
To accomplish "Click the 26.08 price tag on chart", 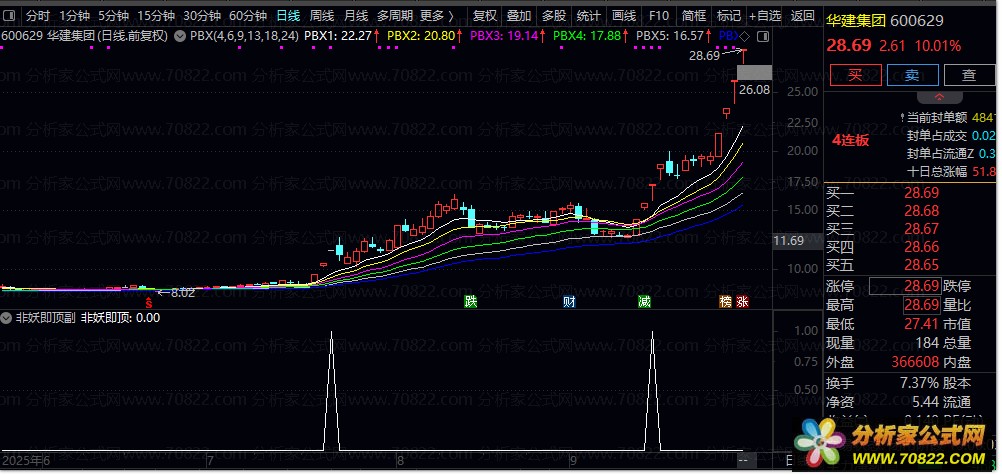I will 754,90.
